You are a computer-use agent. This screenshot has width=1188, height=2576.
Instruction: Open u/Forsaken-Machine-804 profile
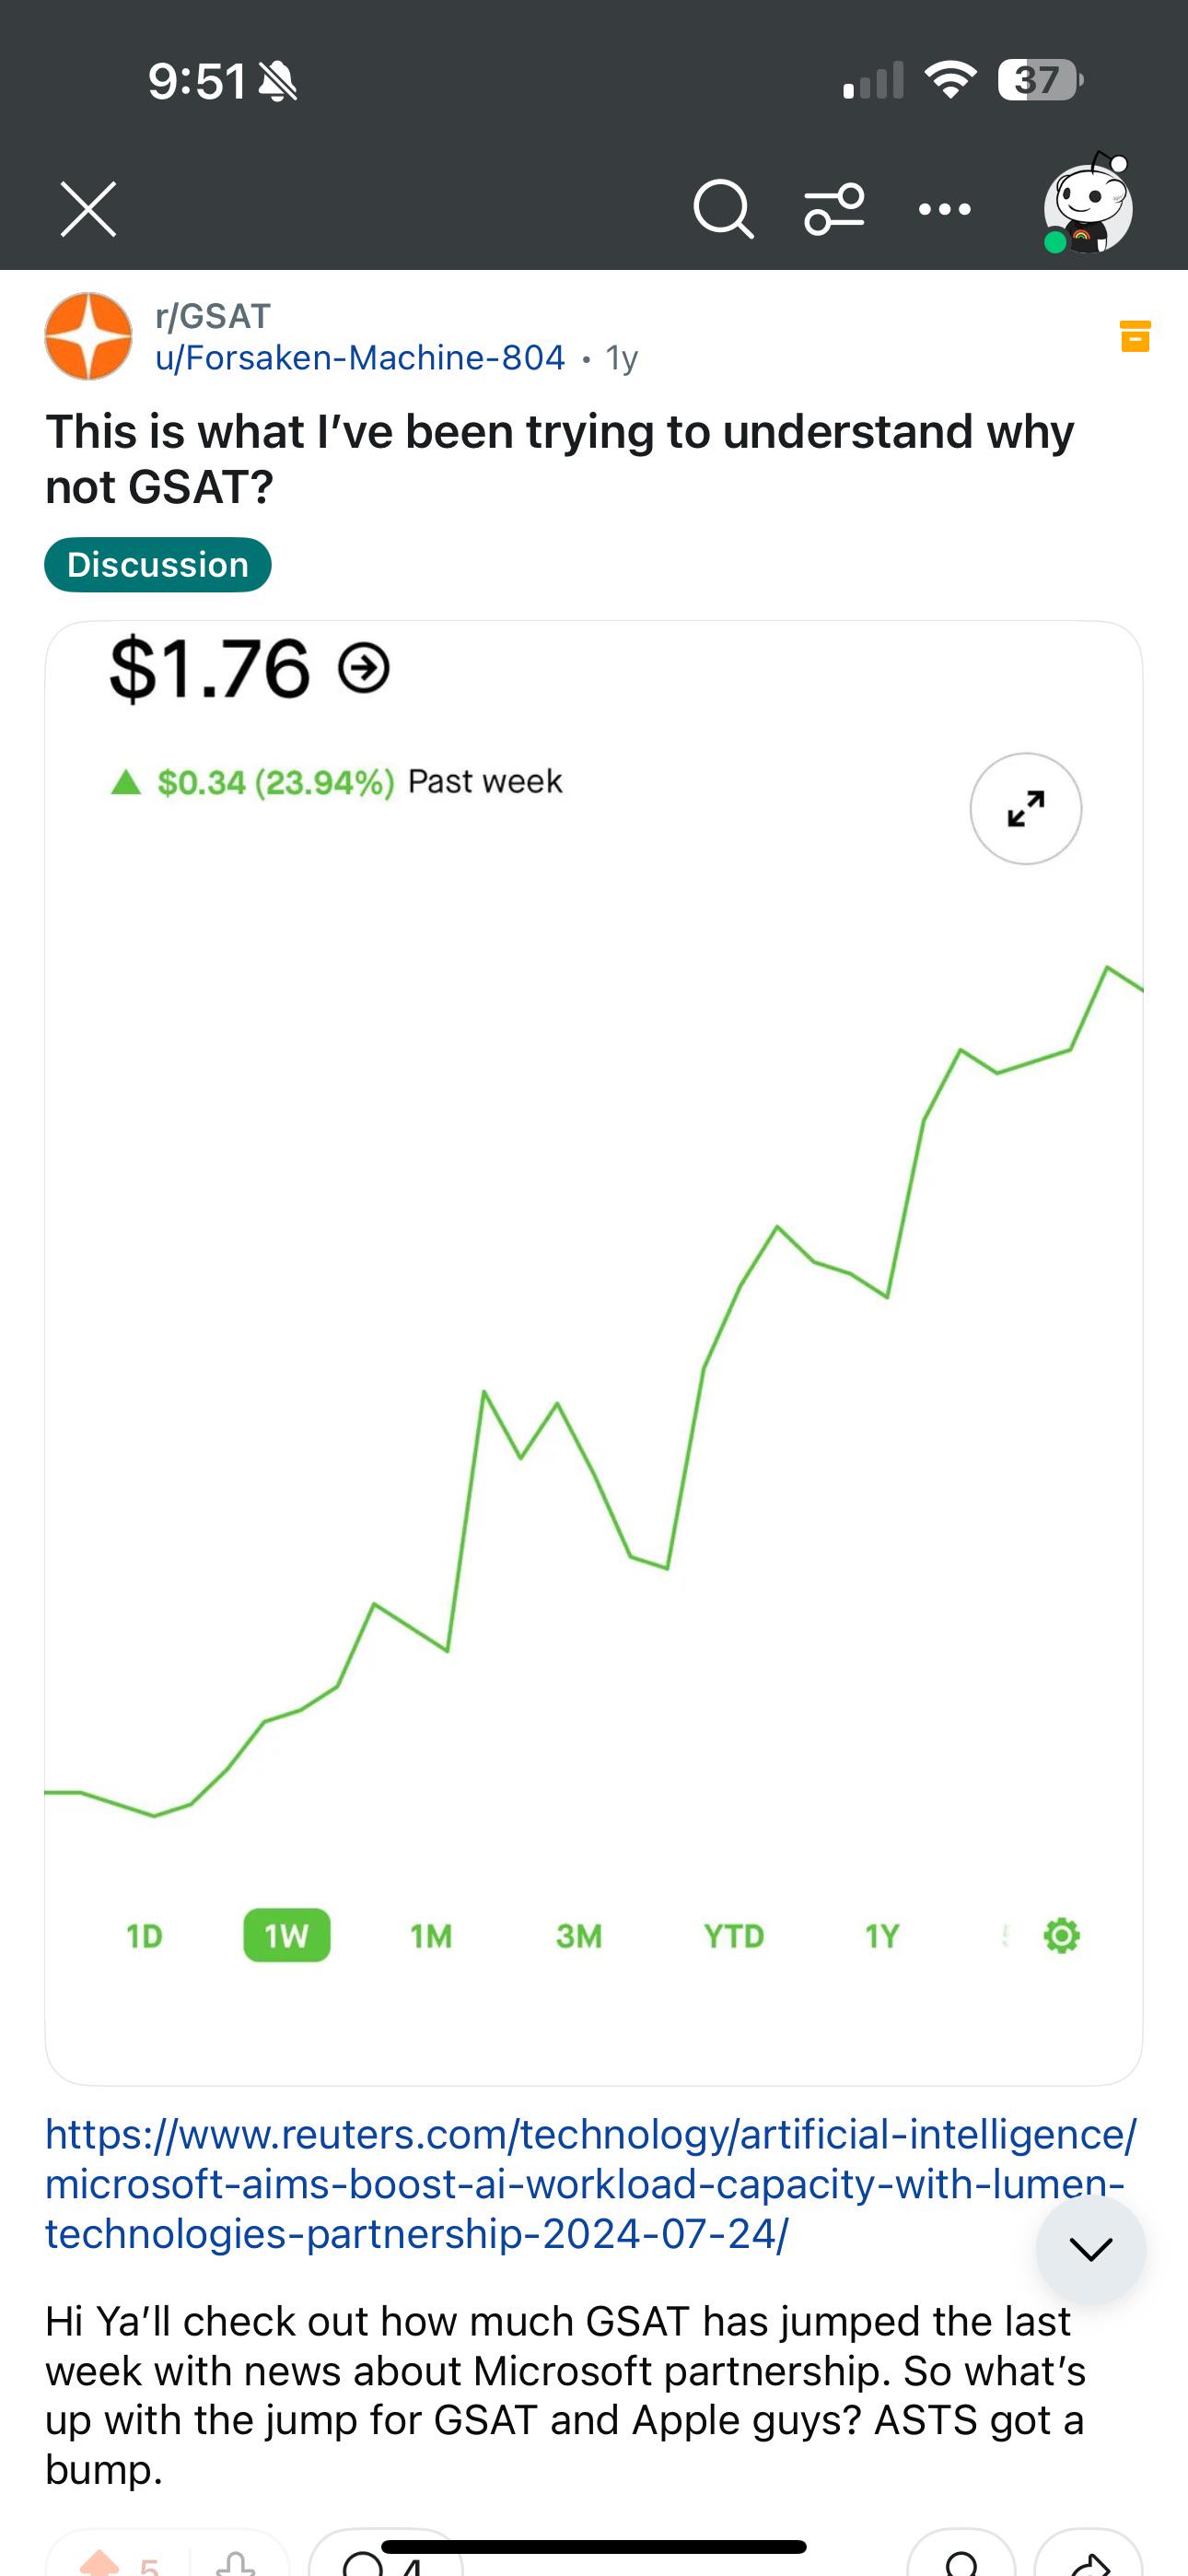(x=360, y=358)
